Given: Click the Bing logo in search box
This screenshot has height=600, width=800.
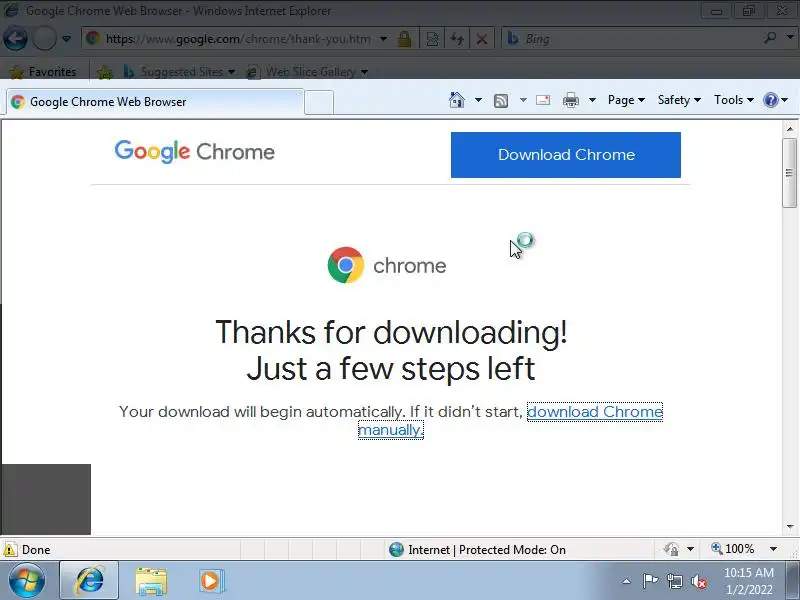Looking at the screenshot, I should point(513,39).
